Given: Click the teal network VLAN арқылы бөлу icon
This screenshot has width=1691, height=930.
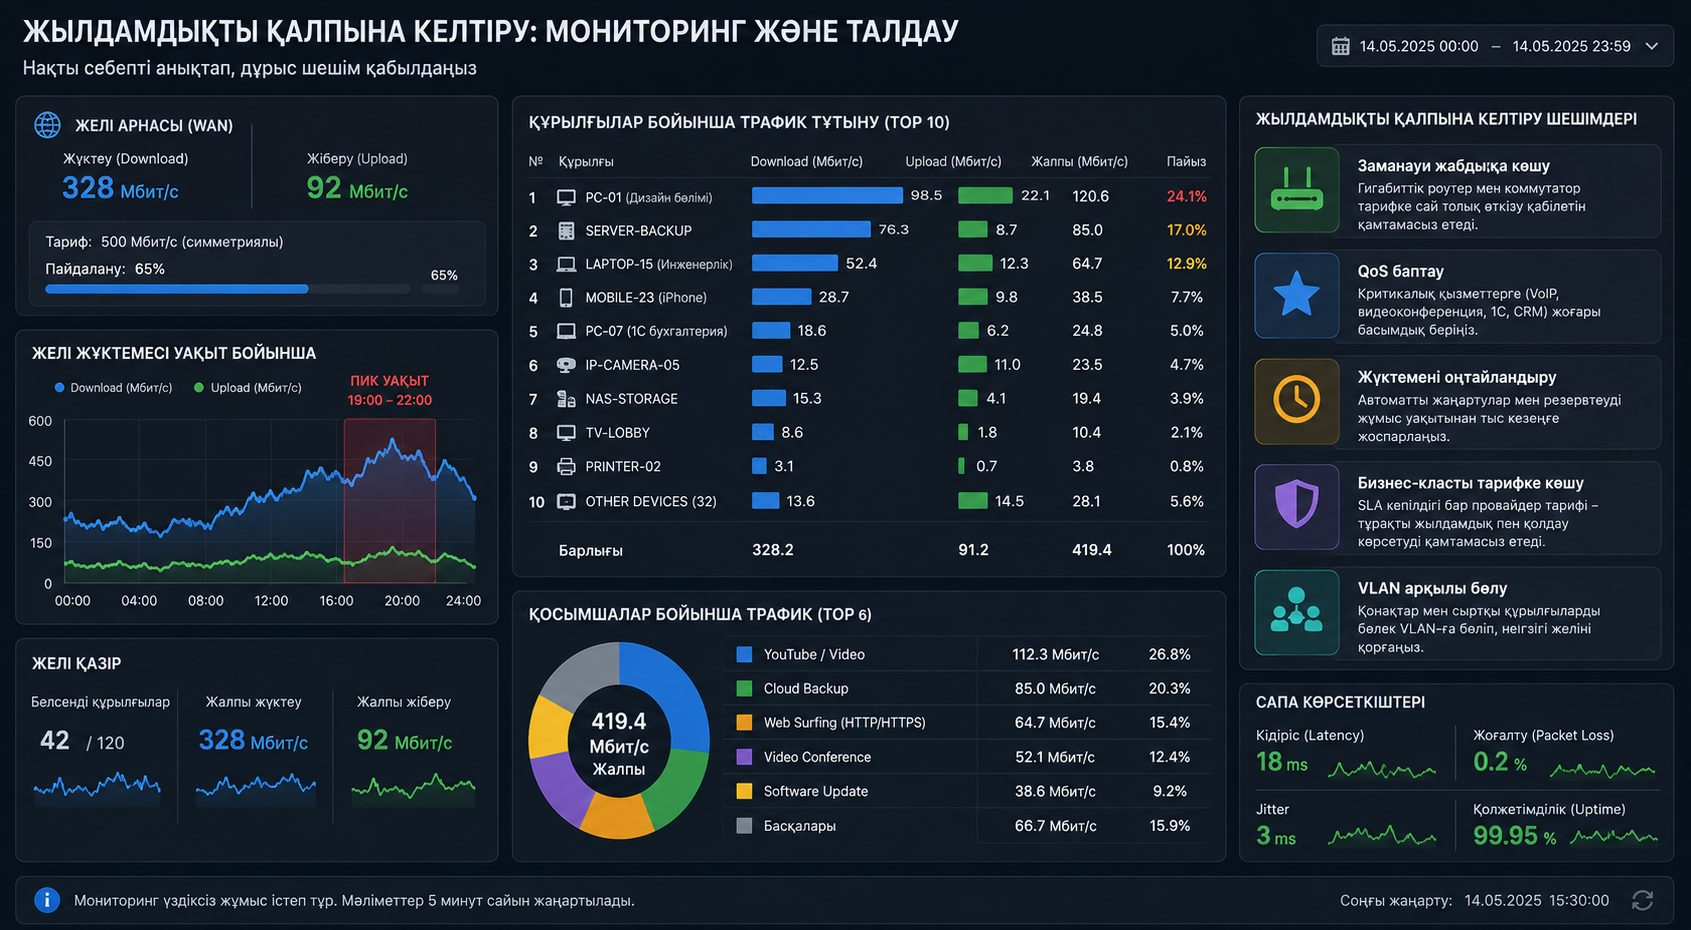Looking at the screenshot, I should [1296, 613].
